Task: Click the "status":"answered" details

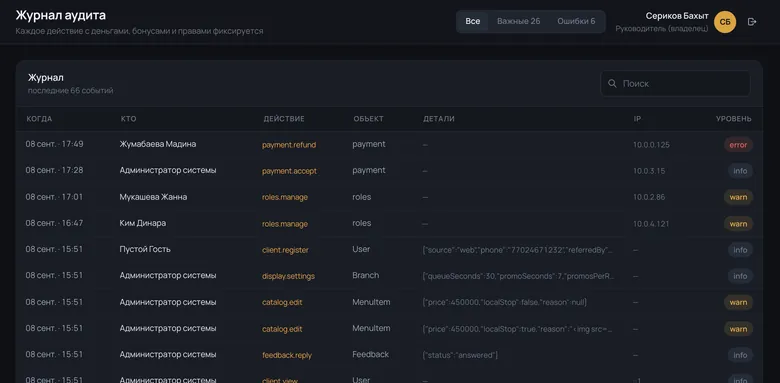Action: point(460,355)
